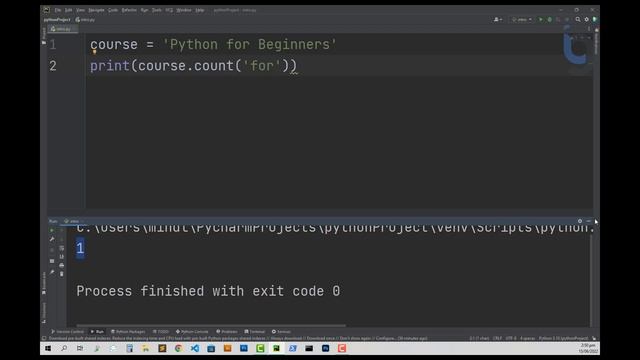Open Google Chrome from the taskbar

[x=178, y=349]
